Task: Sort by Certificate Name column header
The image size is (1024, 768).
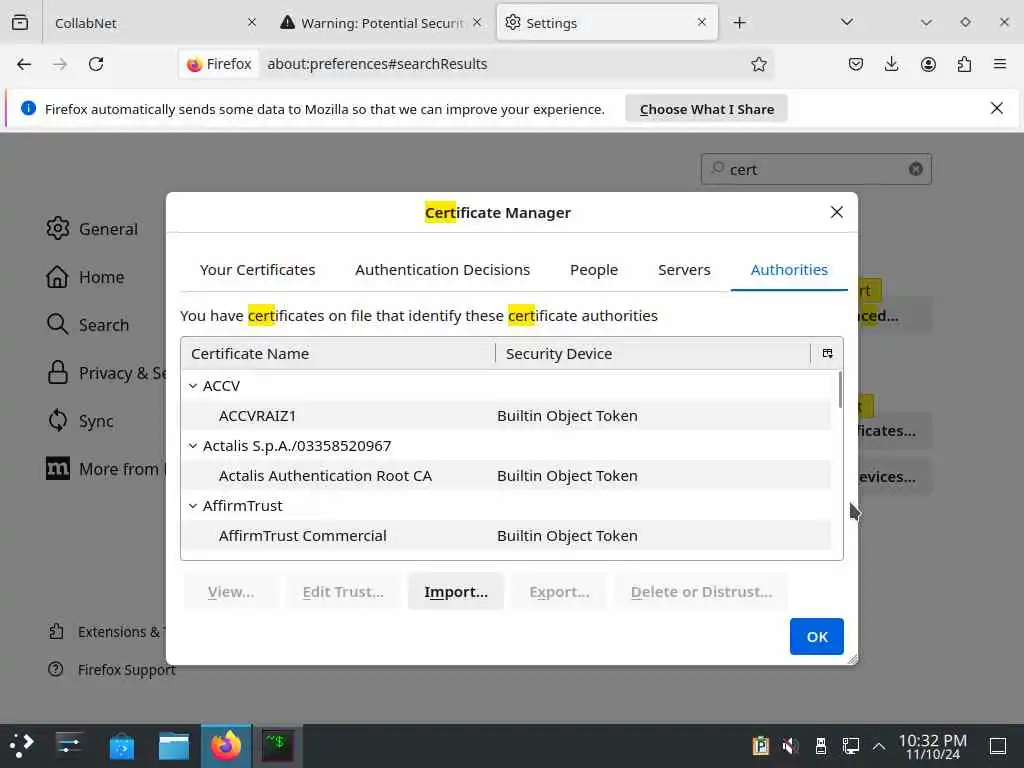Action: (338, 353)
